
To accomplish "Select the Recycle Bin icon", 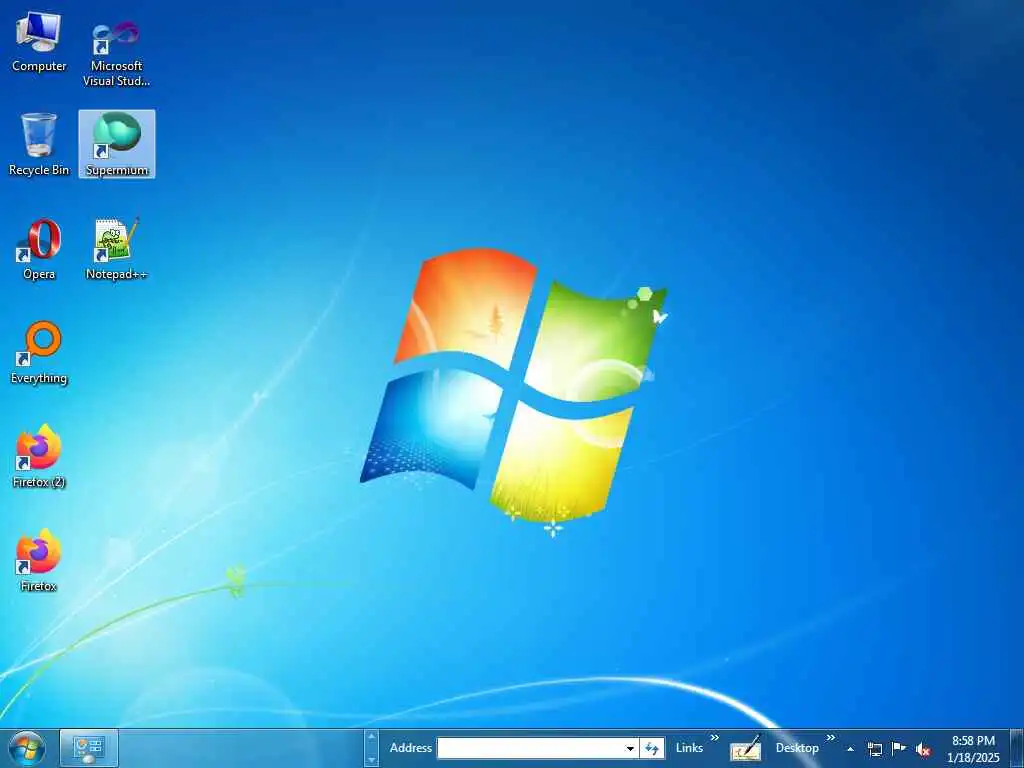I will click(39, 145).
